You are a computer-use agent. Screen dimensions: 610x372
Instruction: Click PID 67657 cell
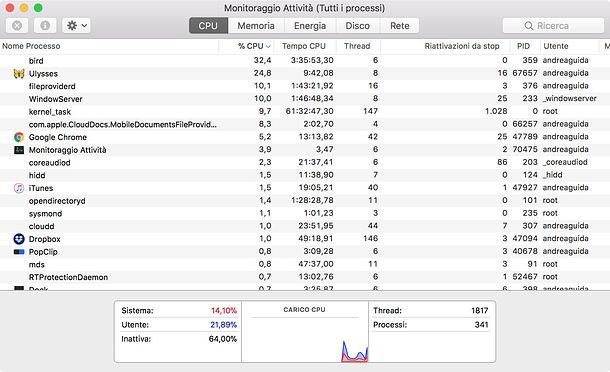(x=525, y=73)
